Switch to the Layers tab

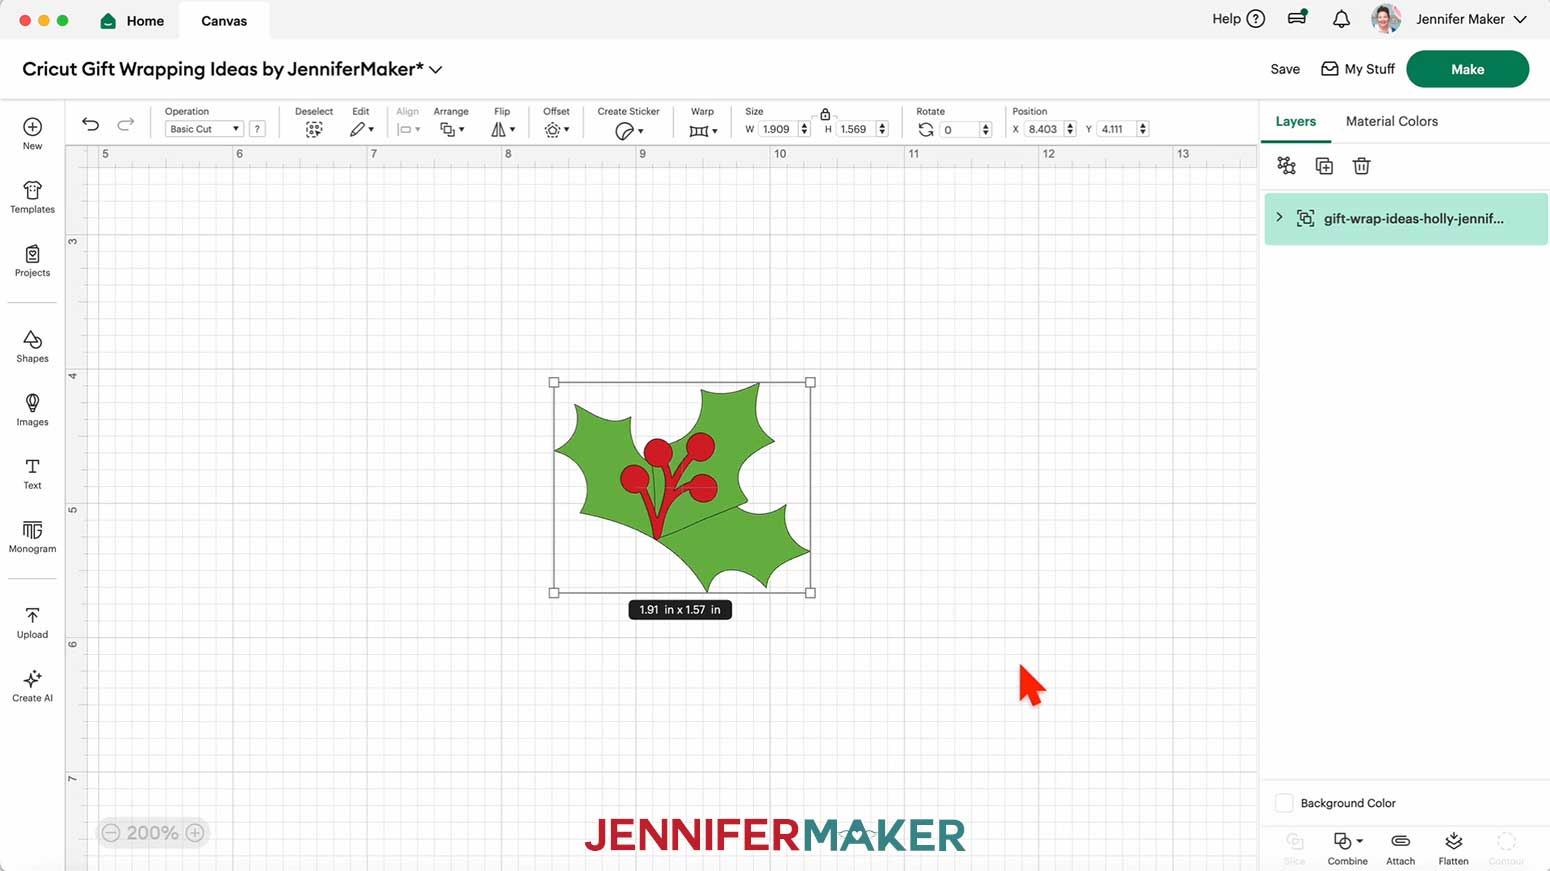pyautogui.click(x=1295, y=121)
